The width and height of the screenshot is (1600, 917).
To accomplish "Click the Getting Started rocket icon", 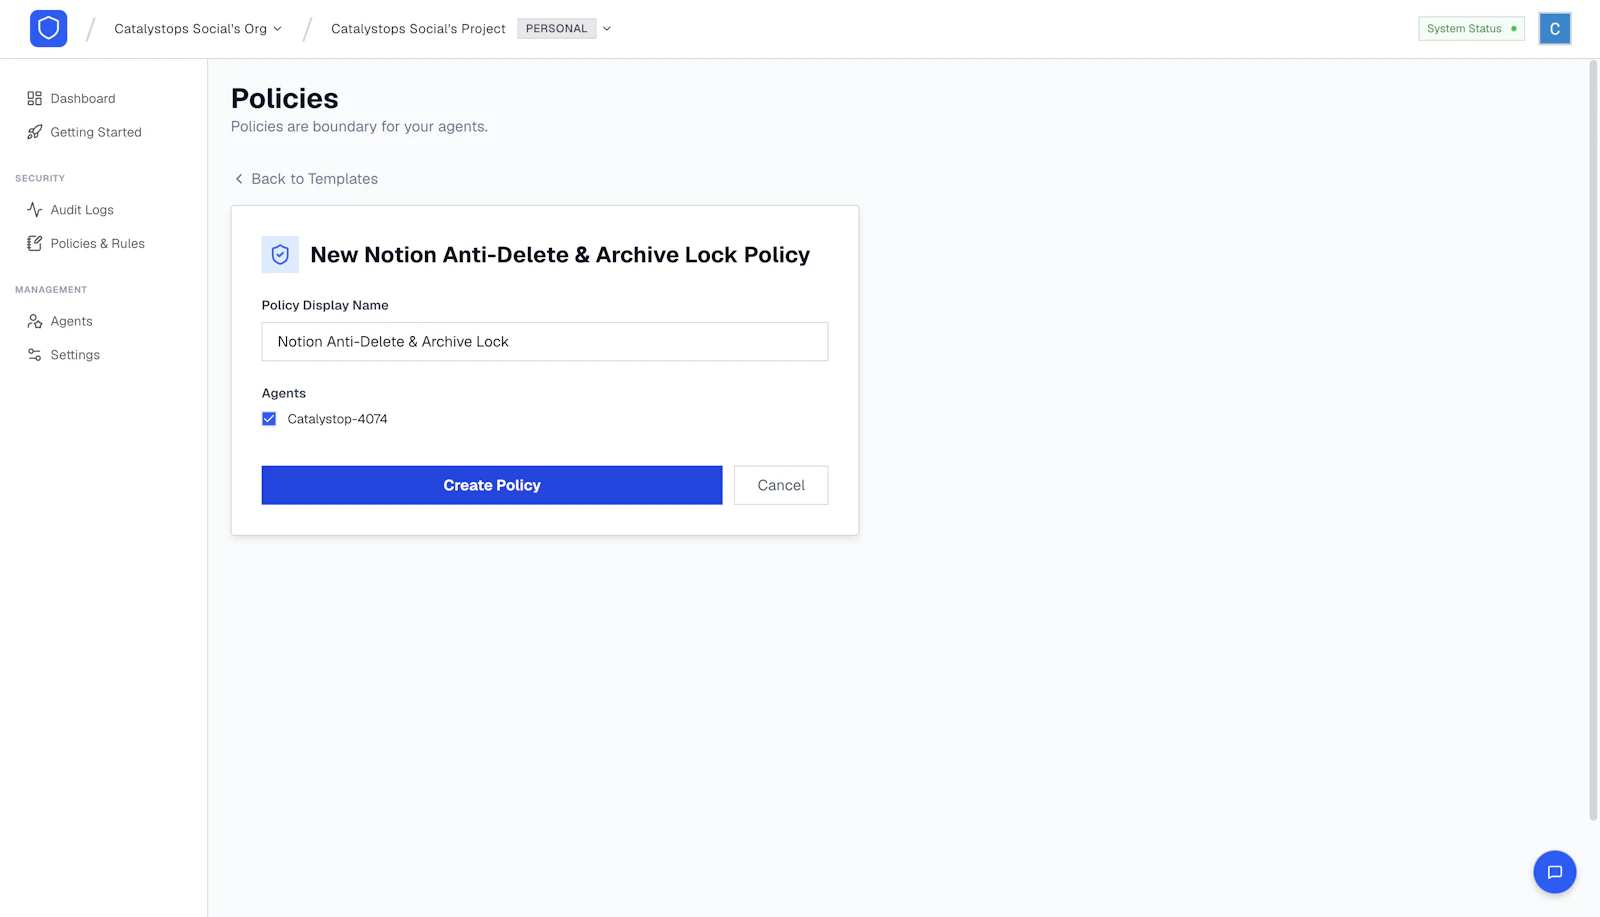I will click(35, 132).
